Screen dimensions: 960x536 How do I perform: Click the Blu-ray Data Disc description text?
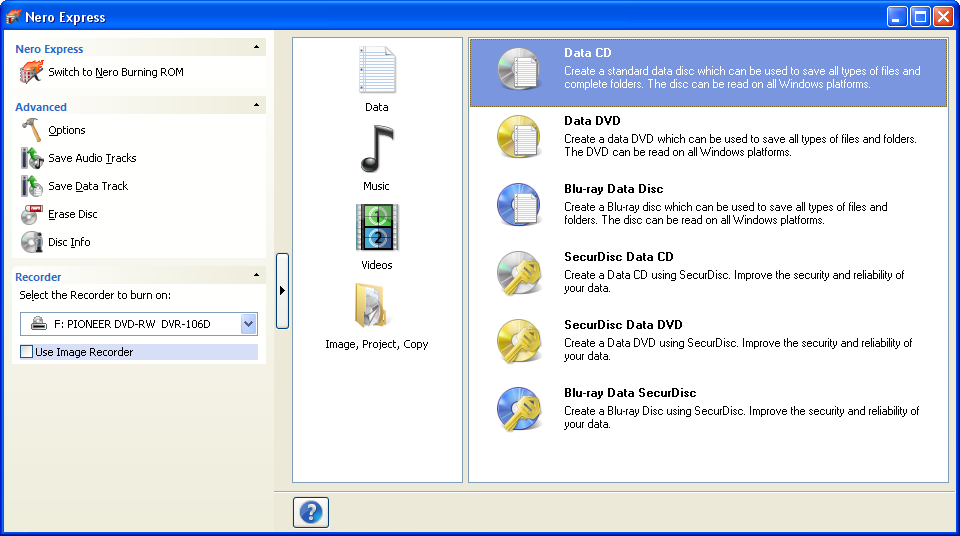tap(726, 214)
